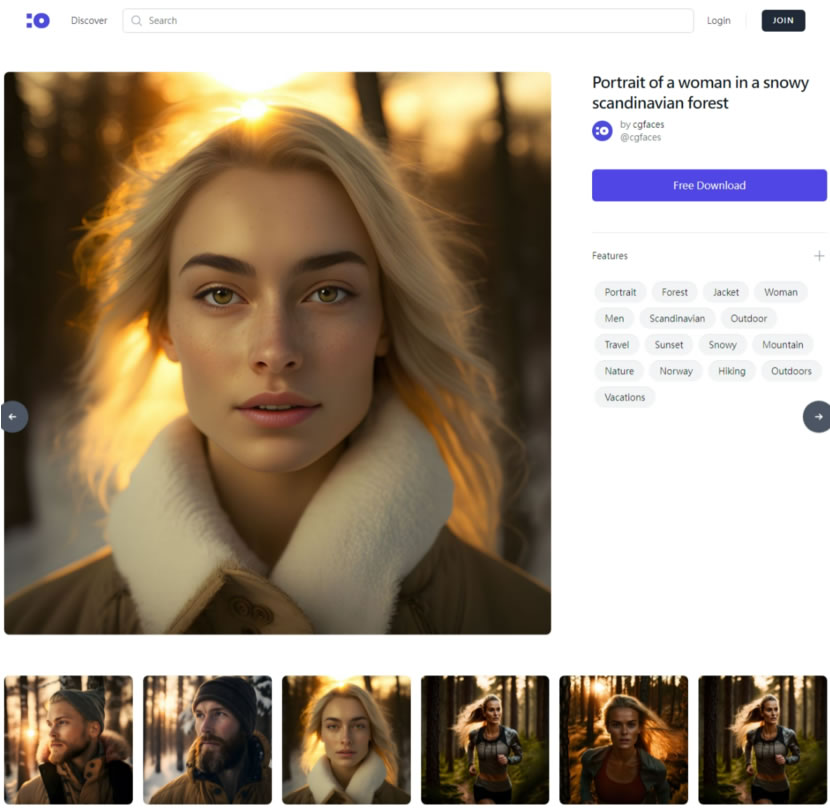Select the Outdoor tag
The image size is (830, 812).
point(748,318)
